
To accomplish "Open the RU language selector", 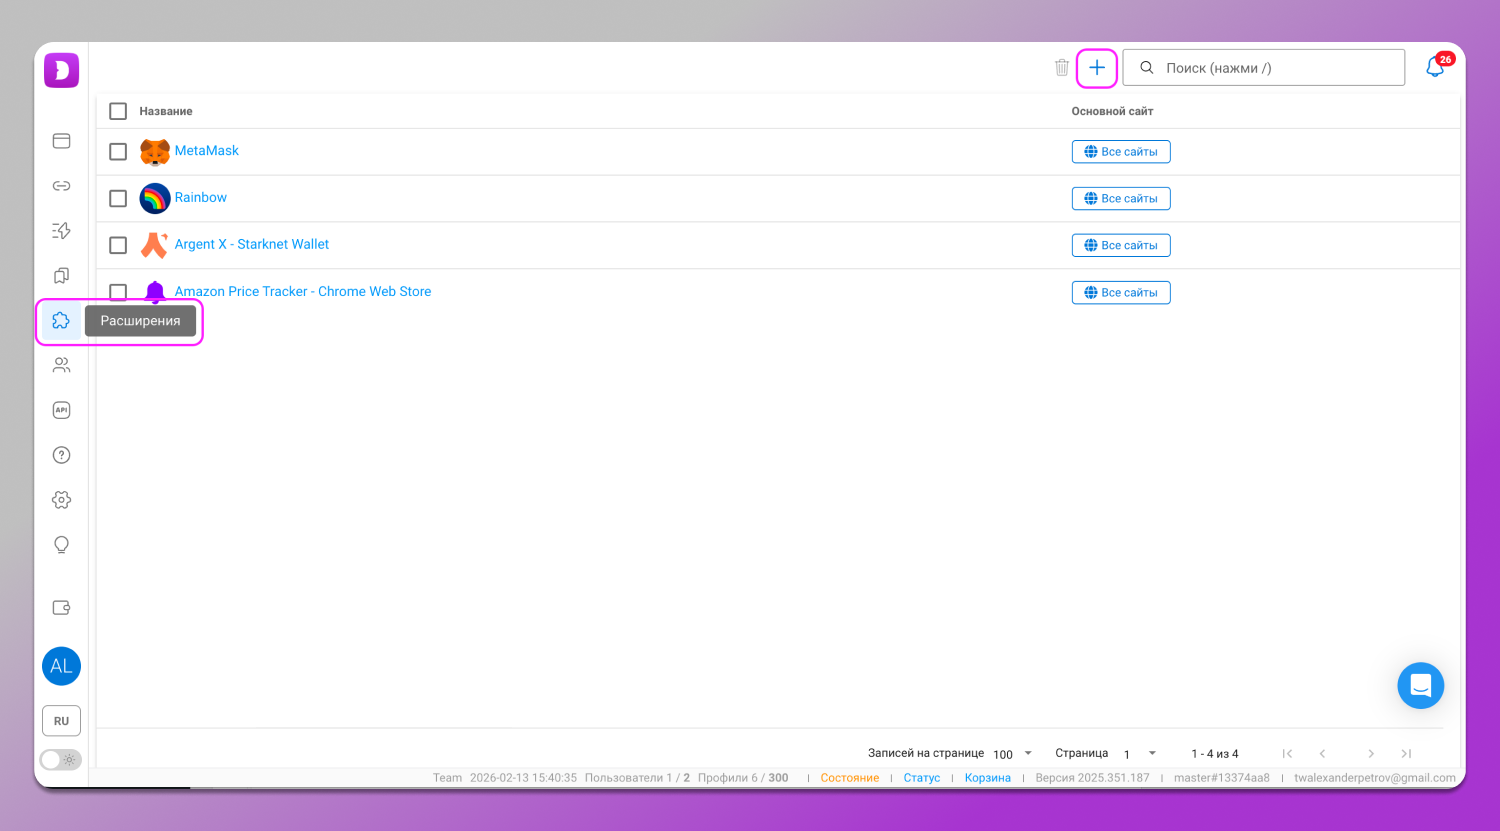I will coord(61,721).
